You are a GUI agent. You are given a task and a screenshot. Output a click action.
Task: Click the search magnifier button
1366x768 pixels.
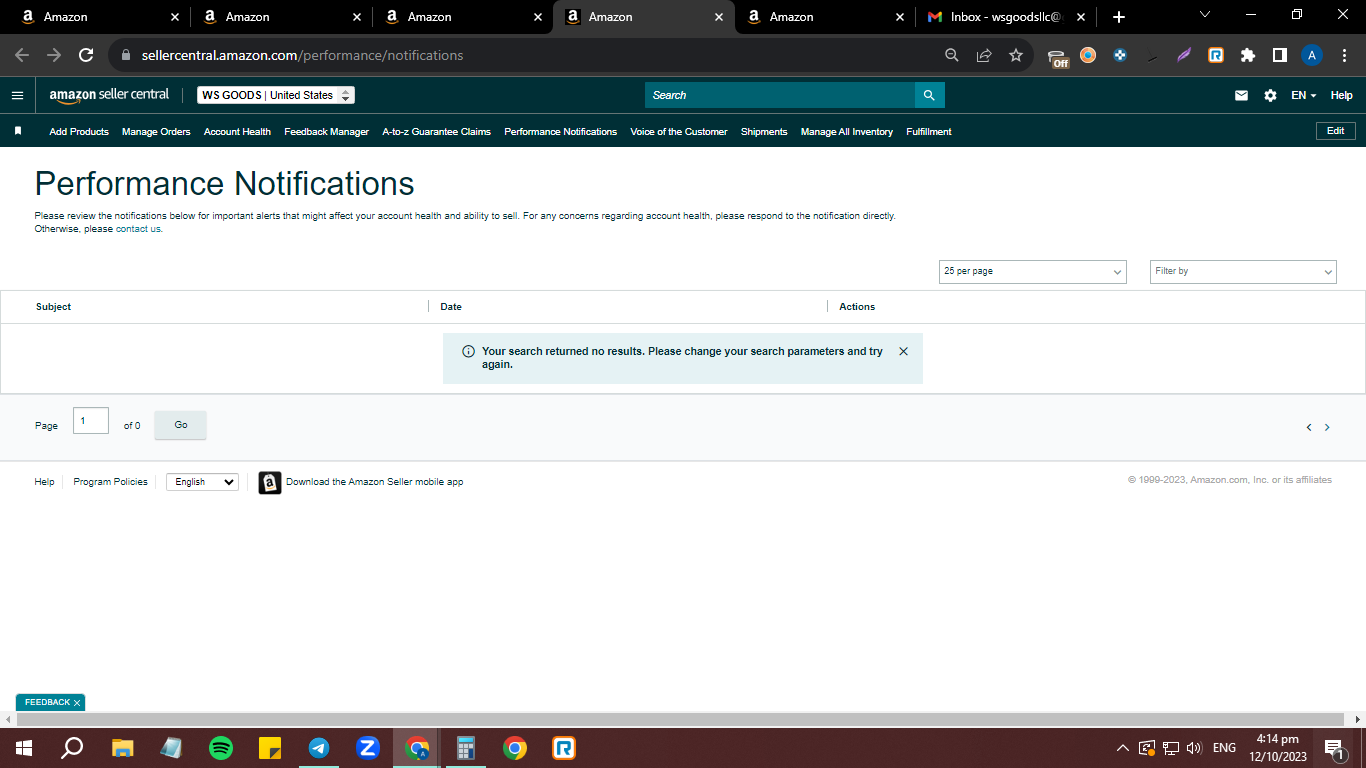pyautogui.click(x=929, y=95)
